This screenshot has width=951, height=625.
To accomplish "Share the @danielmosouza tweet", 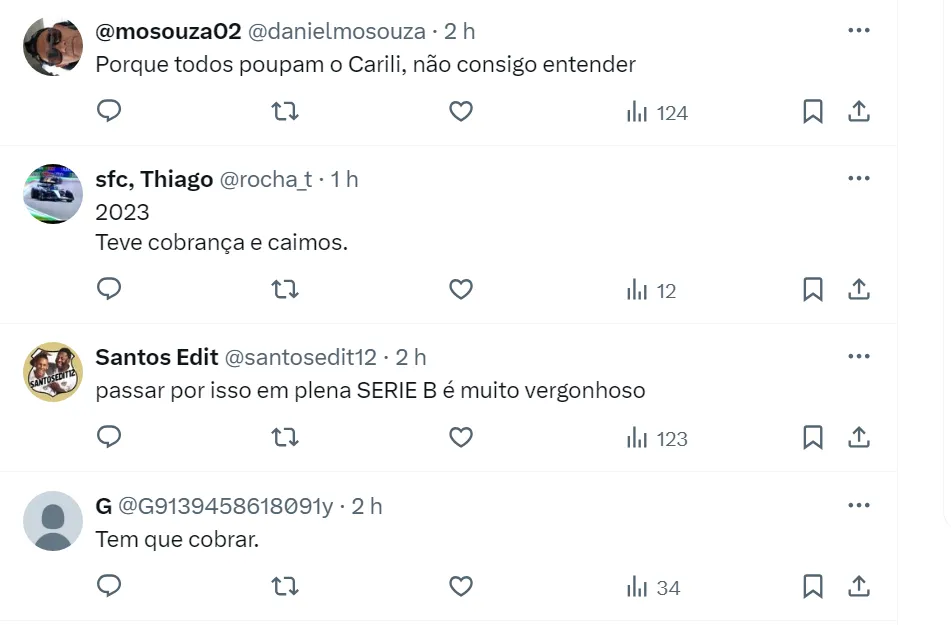I will (858, 112).
